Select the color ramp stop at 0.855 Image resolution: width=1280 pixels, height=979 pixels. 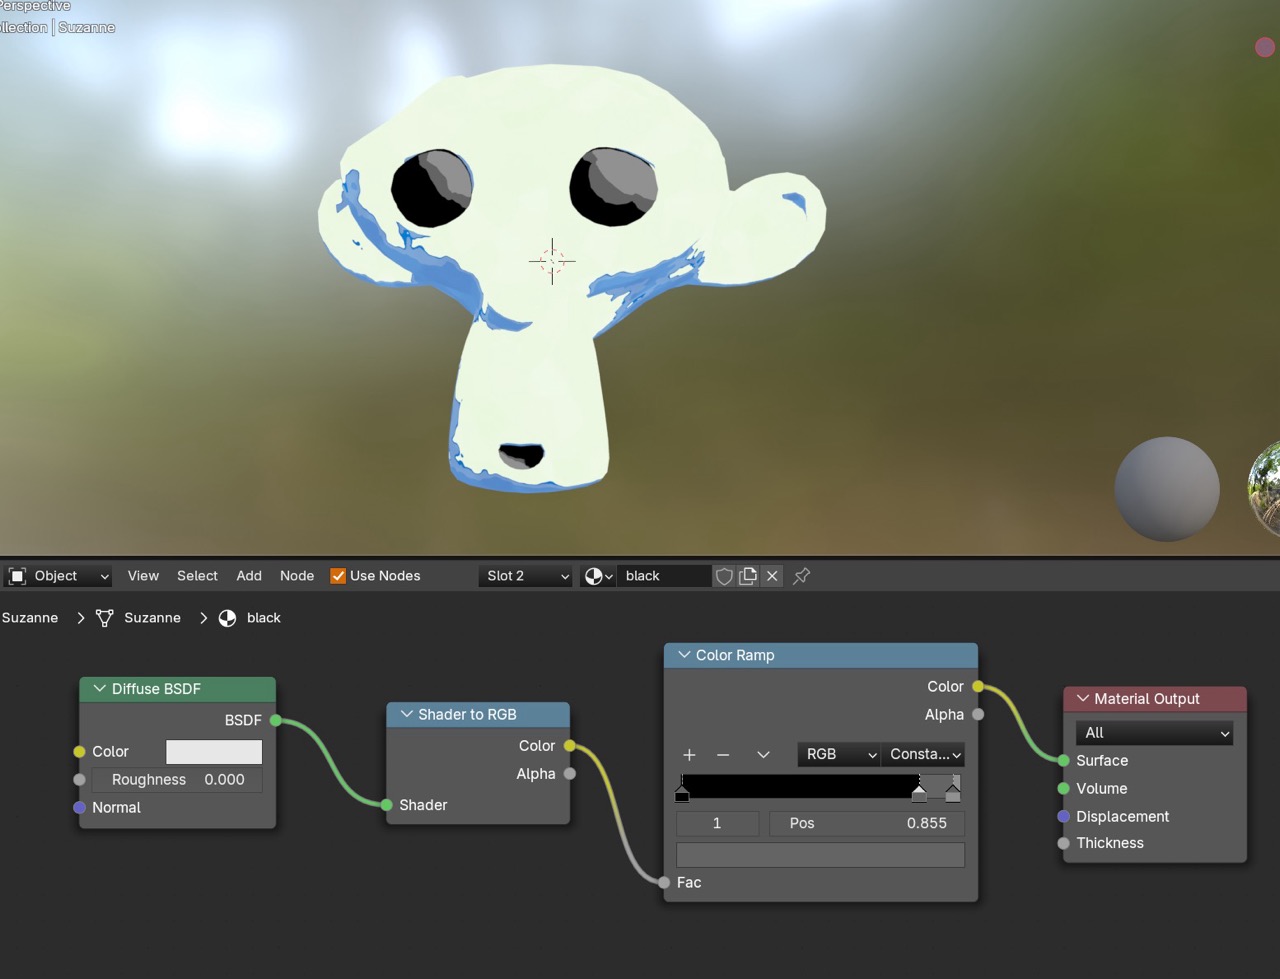[919, 794]
